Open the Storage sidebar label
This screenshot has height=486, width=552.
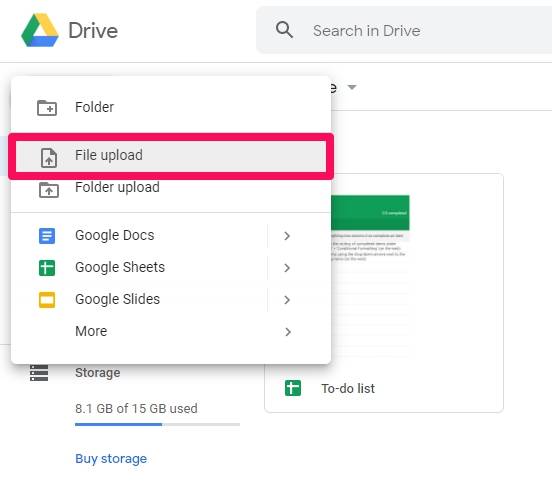pyautogui.click(x=98, y=373)
